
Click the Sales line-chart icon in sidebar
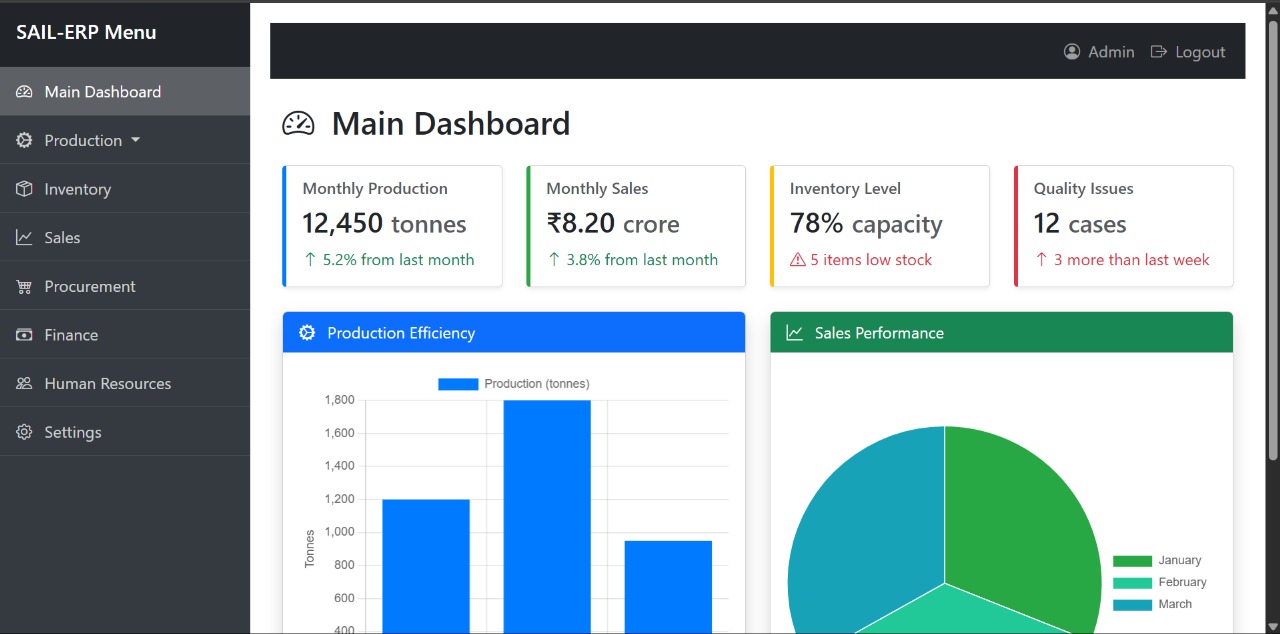pos(24,237)
